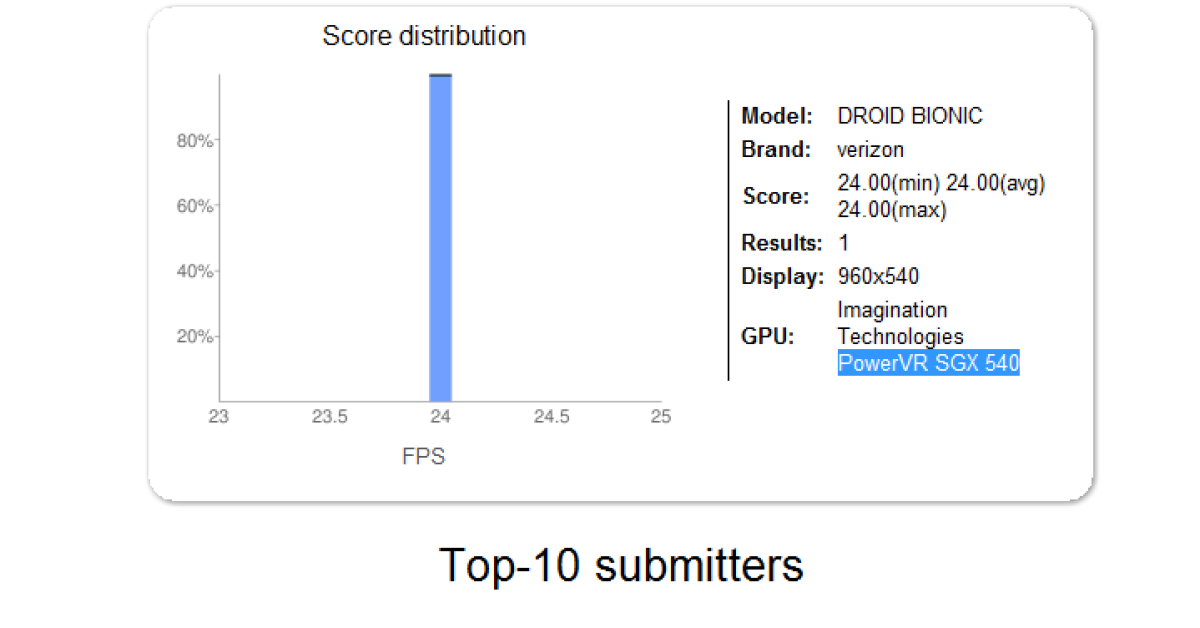
Task: Select highlighted text 'PowerVR SGX 540'
Action: pos(928,363)
